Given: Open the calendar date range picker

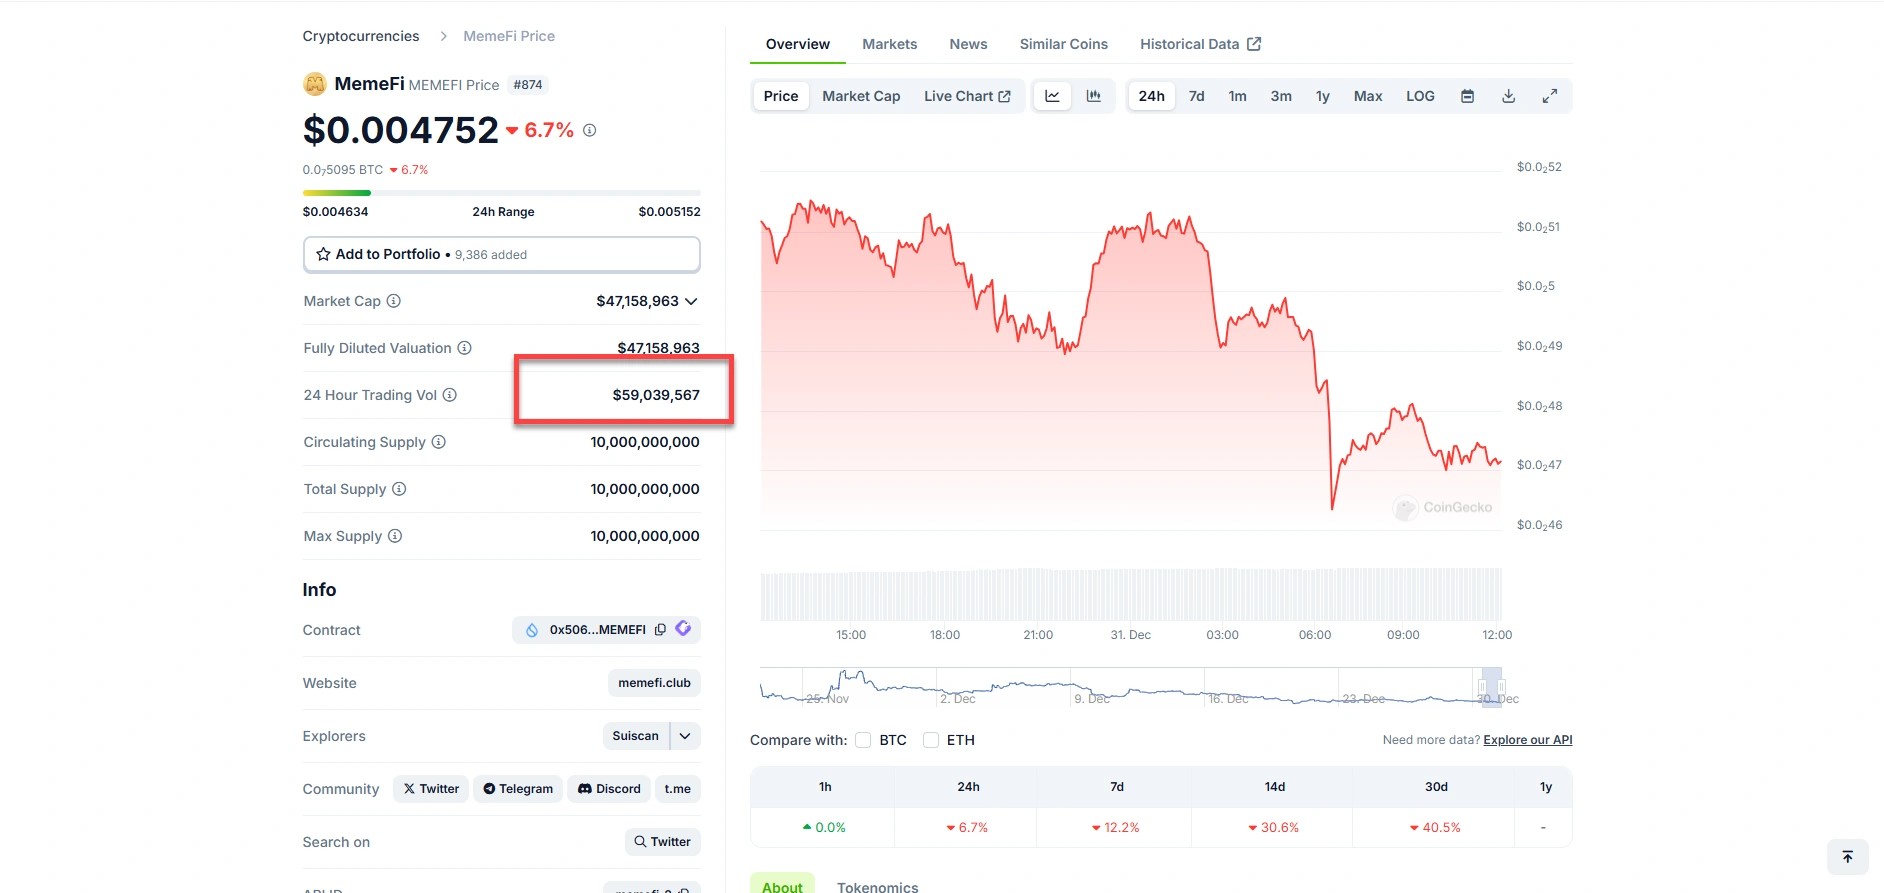Looking at the screenshot, I should click(x=1467, y=96).
